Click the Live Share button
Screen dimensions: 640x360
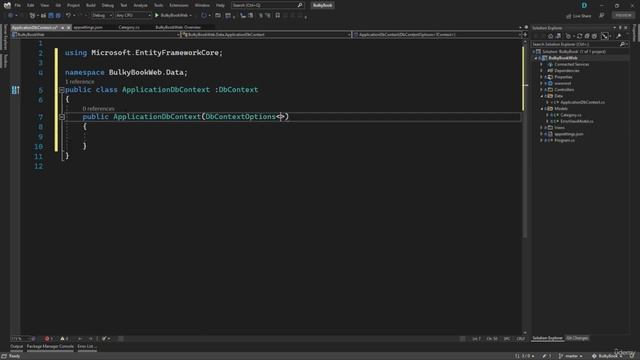pos(578,16)
